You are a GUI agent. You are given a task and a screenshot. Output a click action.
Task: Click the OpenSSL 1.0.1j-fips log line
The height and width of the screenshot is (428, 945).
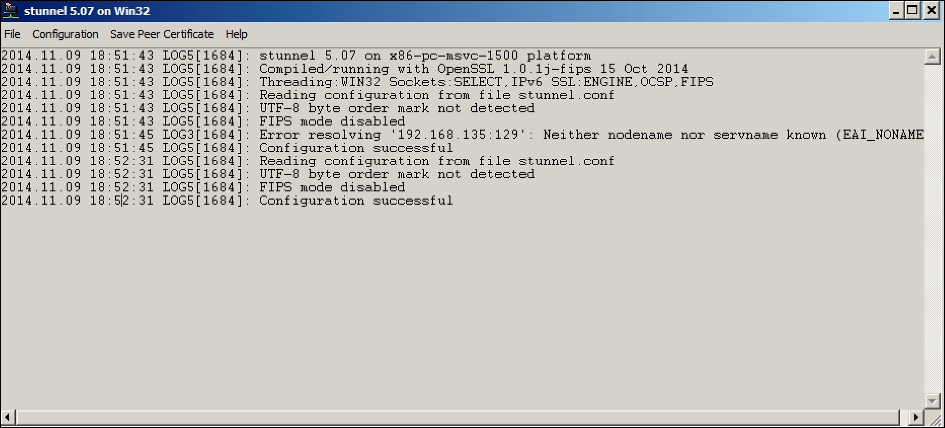(345, 69)
